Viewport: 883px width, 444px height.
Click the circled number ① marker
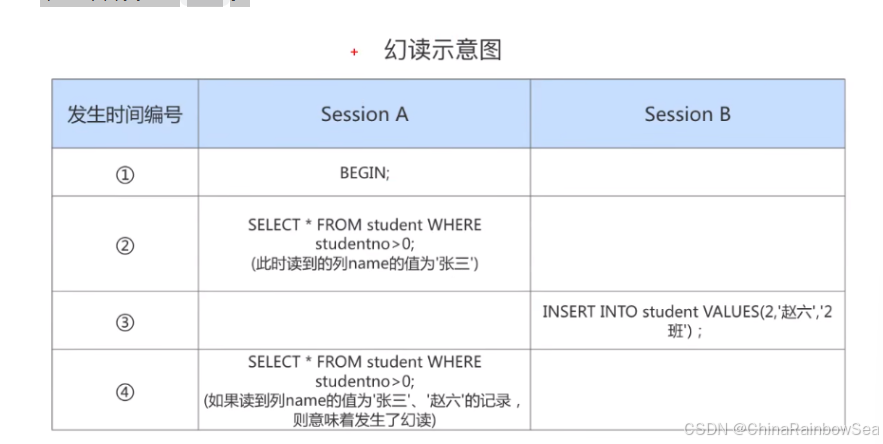pyautogui.click(x=125, y=174)
